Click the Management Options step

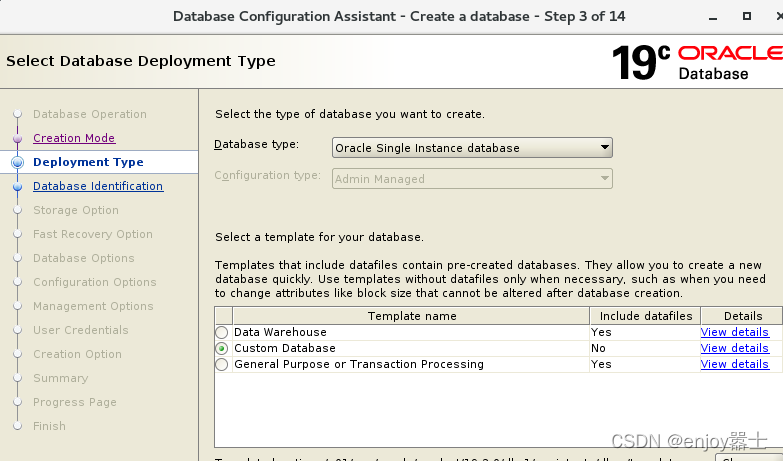(93, 306)
